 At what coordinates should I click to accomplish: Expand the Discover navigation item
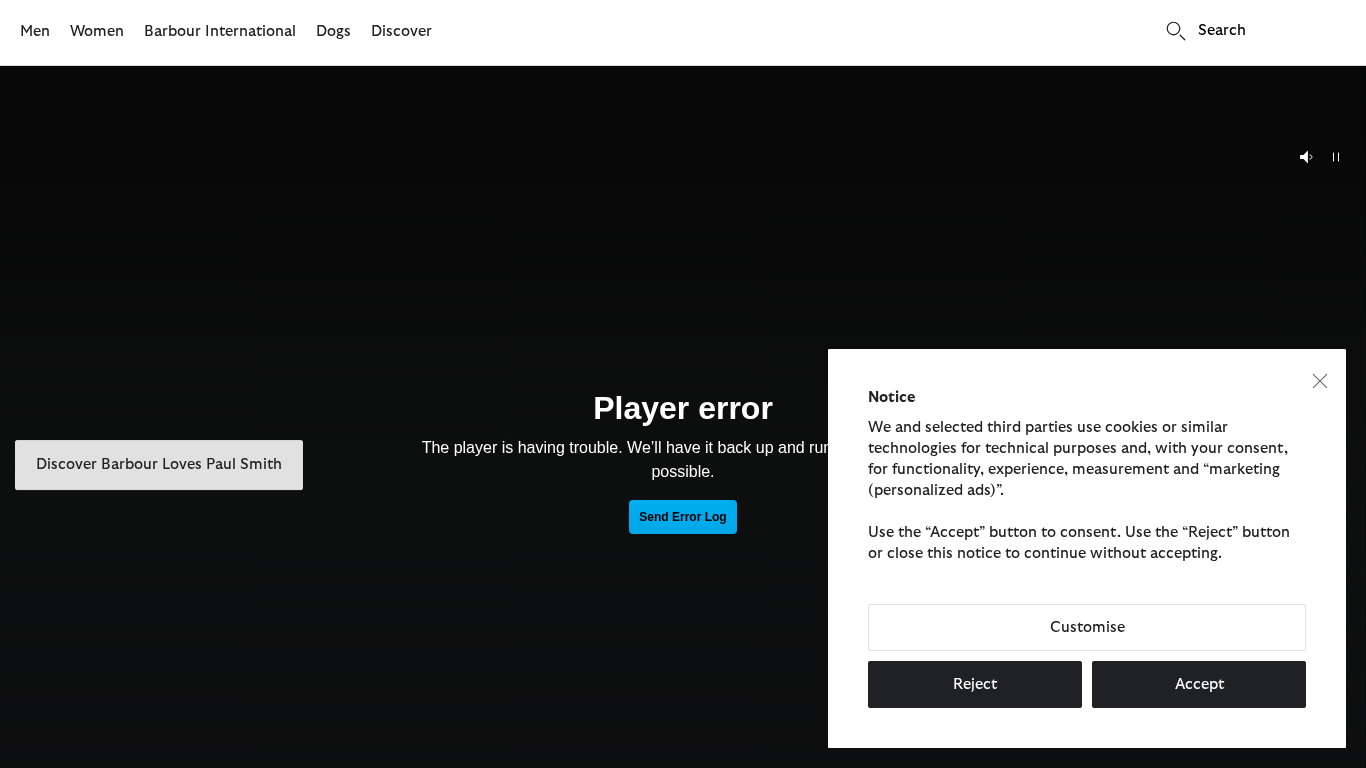401,31
